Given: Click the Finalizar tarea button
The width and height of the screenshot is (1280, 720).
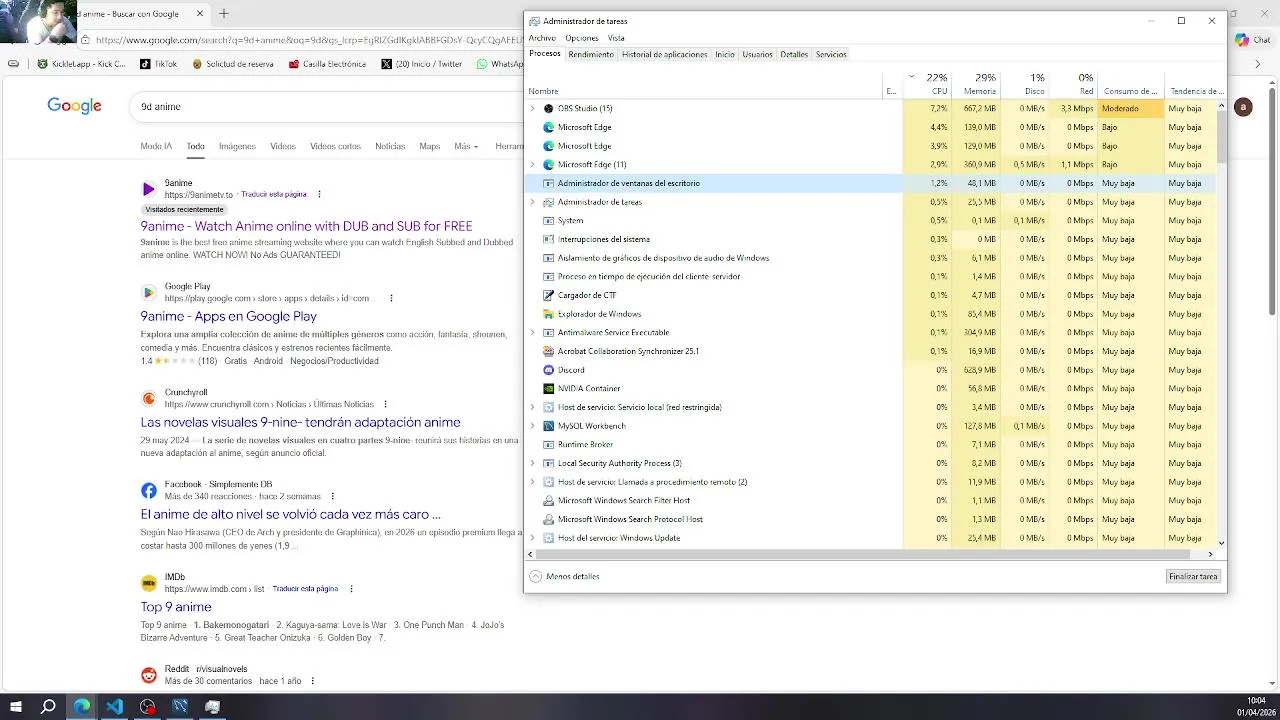Looking at the screenshot, I should pos(1193,576).
